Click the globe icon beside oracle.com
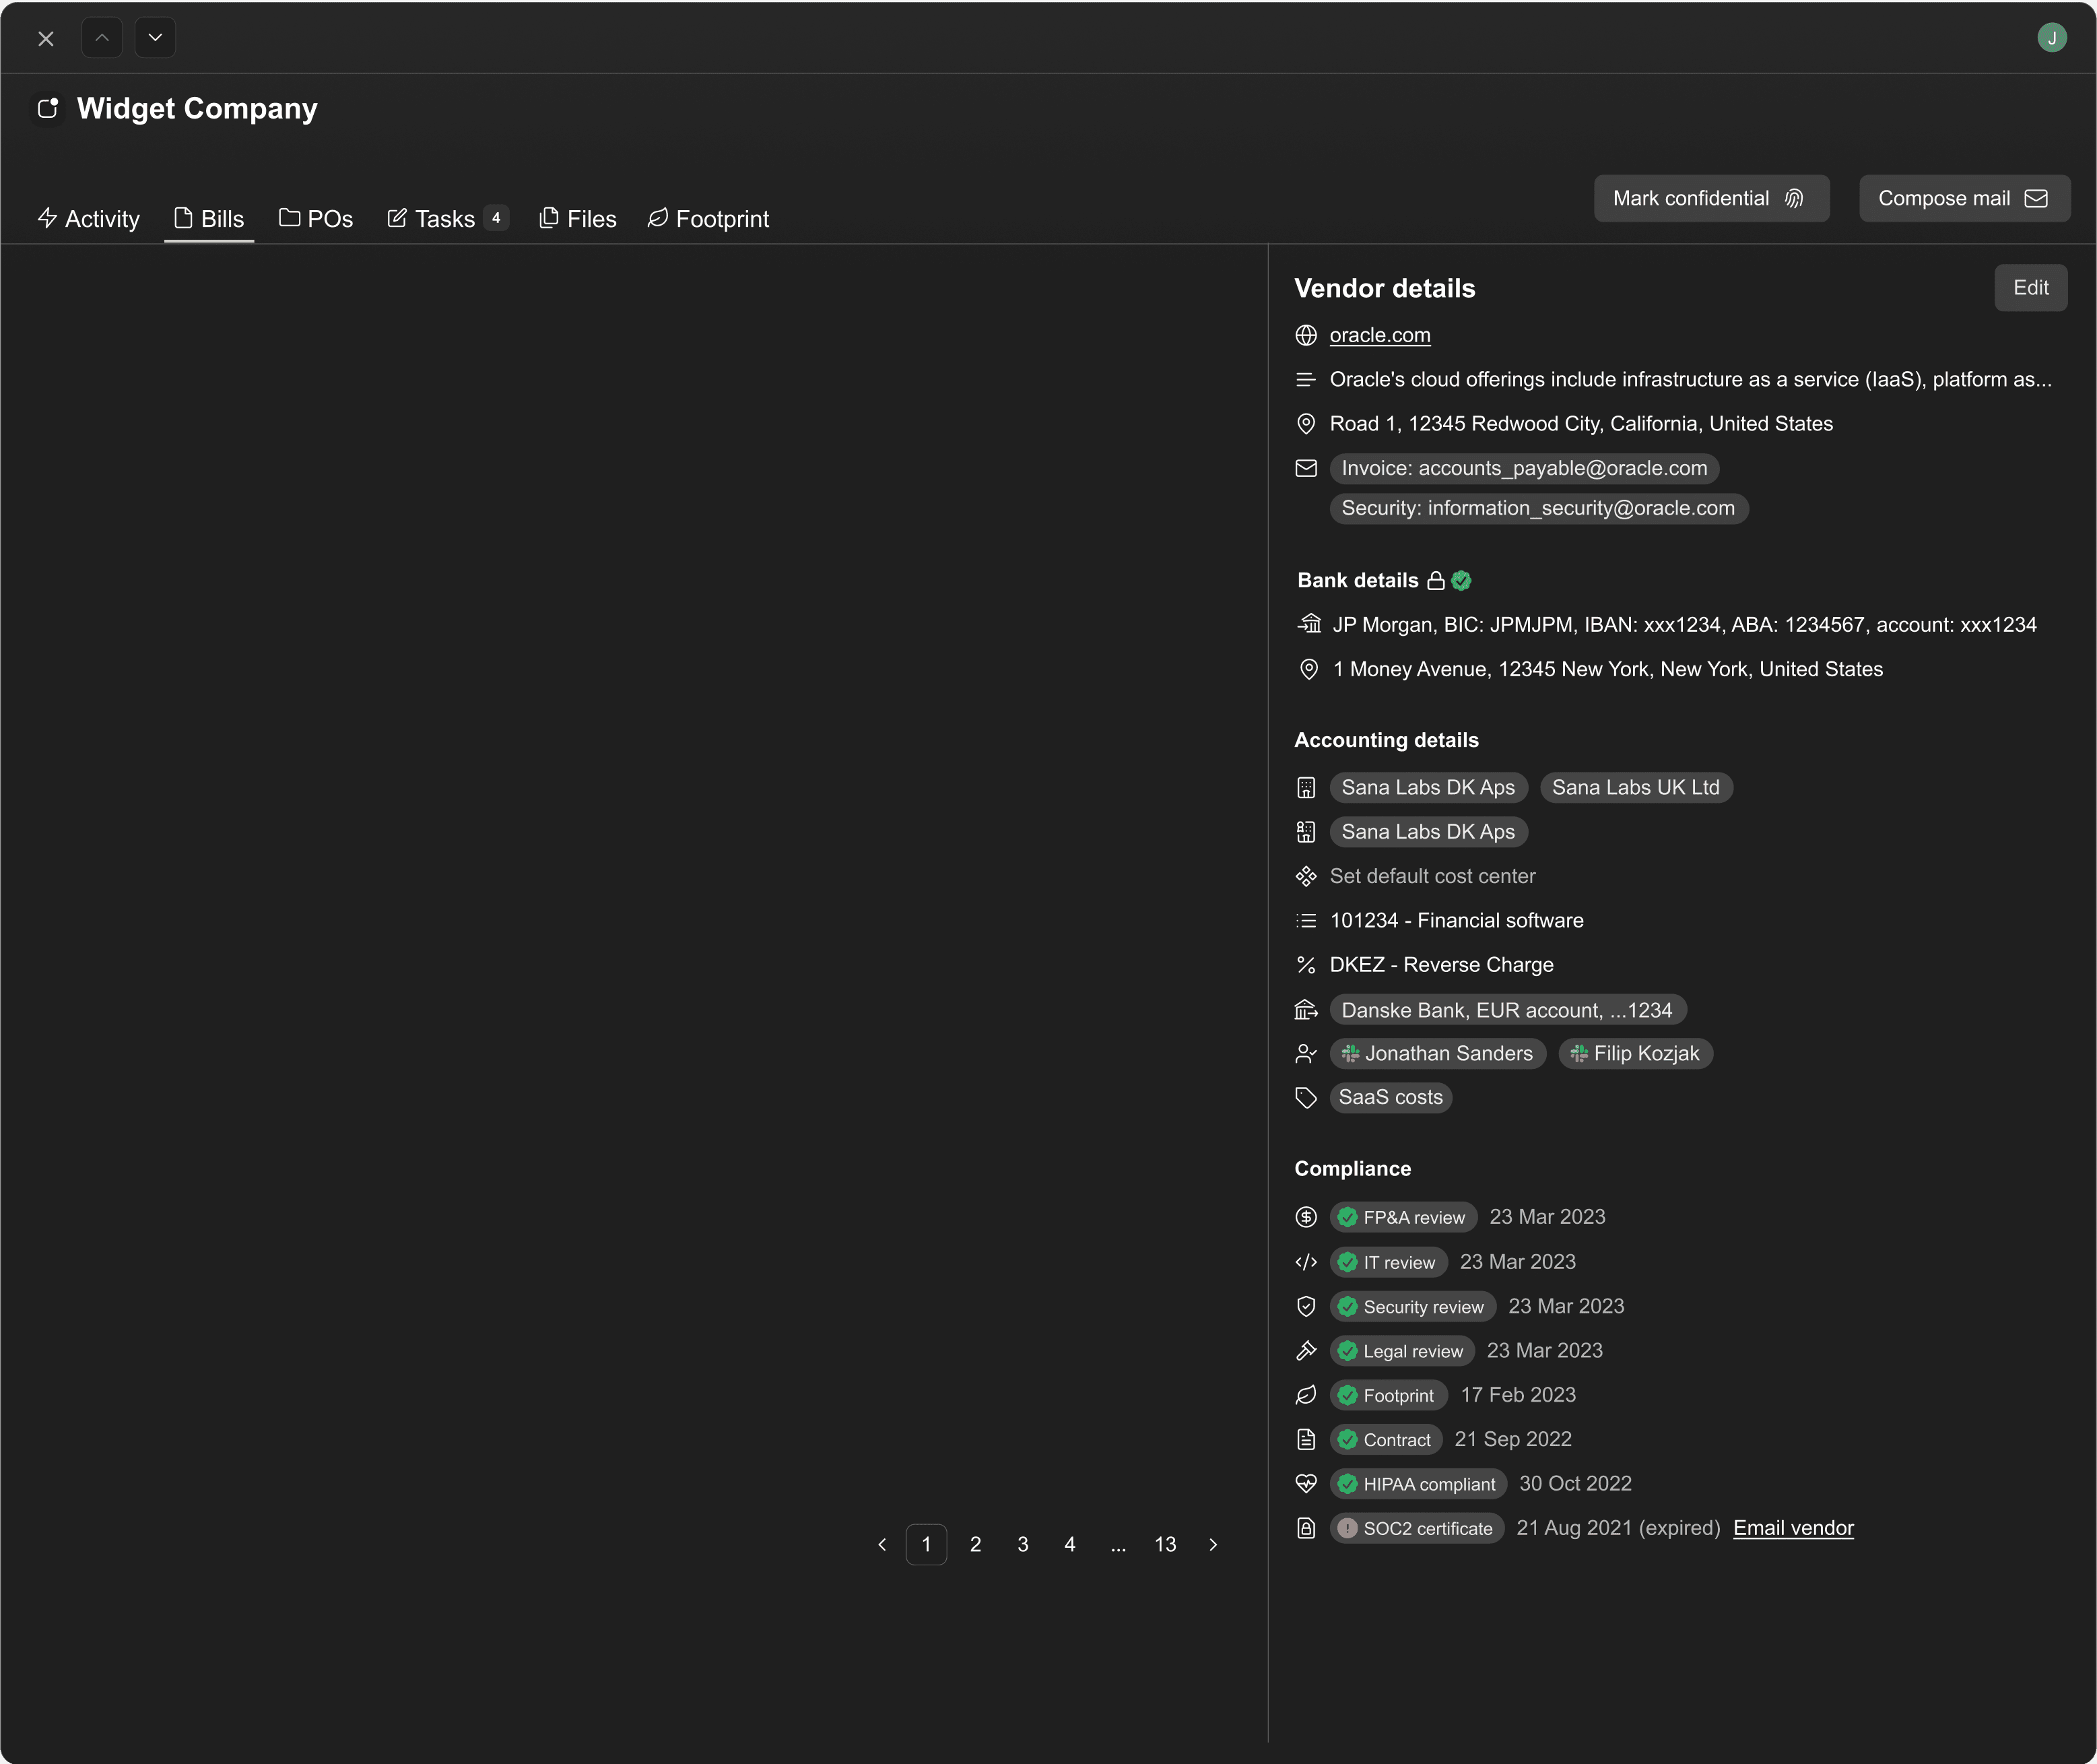Image resolution: width=2097 pixels, height=1764 pixels. coord(1306,335)
